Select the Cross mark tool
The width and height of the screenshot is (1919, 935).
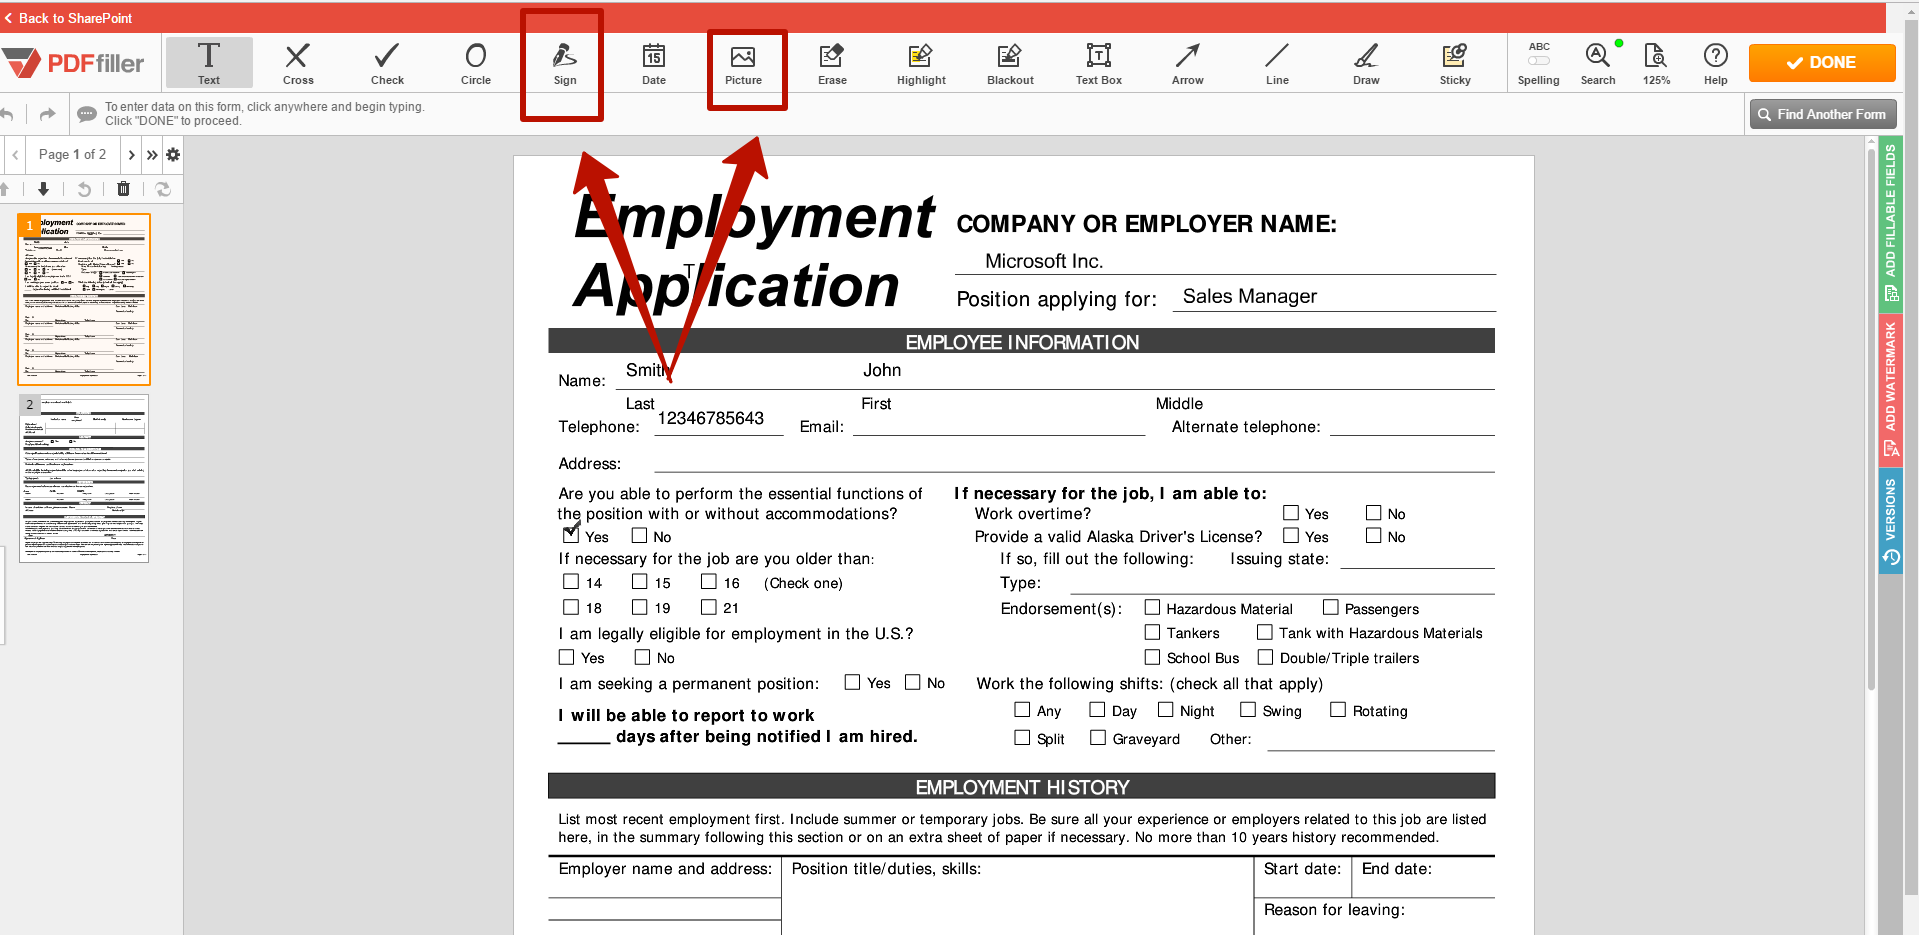298,63
